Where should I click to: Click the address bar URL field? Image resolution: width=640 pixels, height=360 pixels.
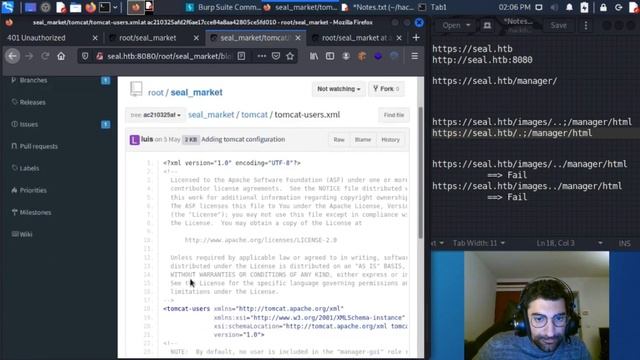(169, 56)
